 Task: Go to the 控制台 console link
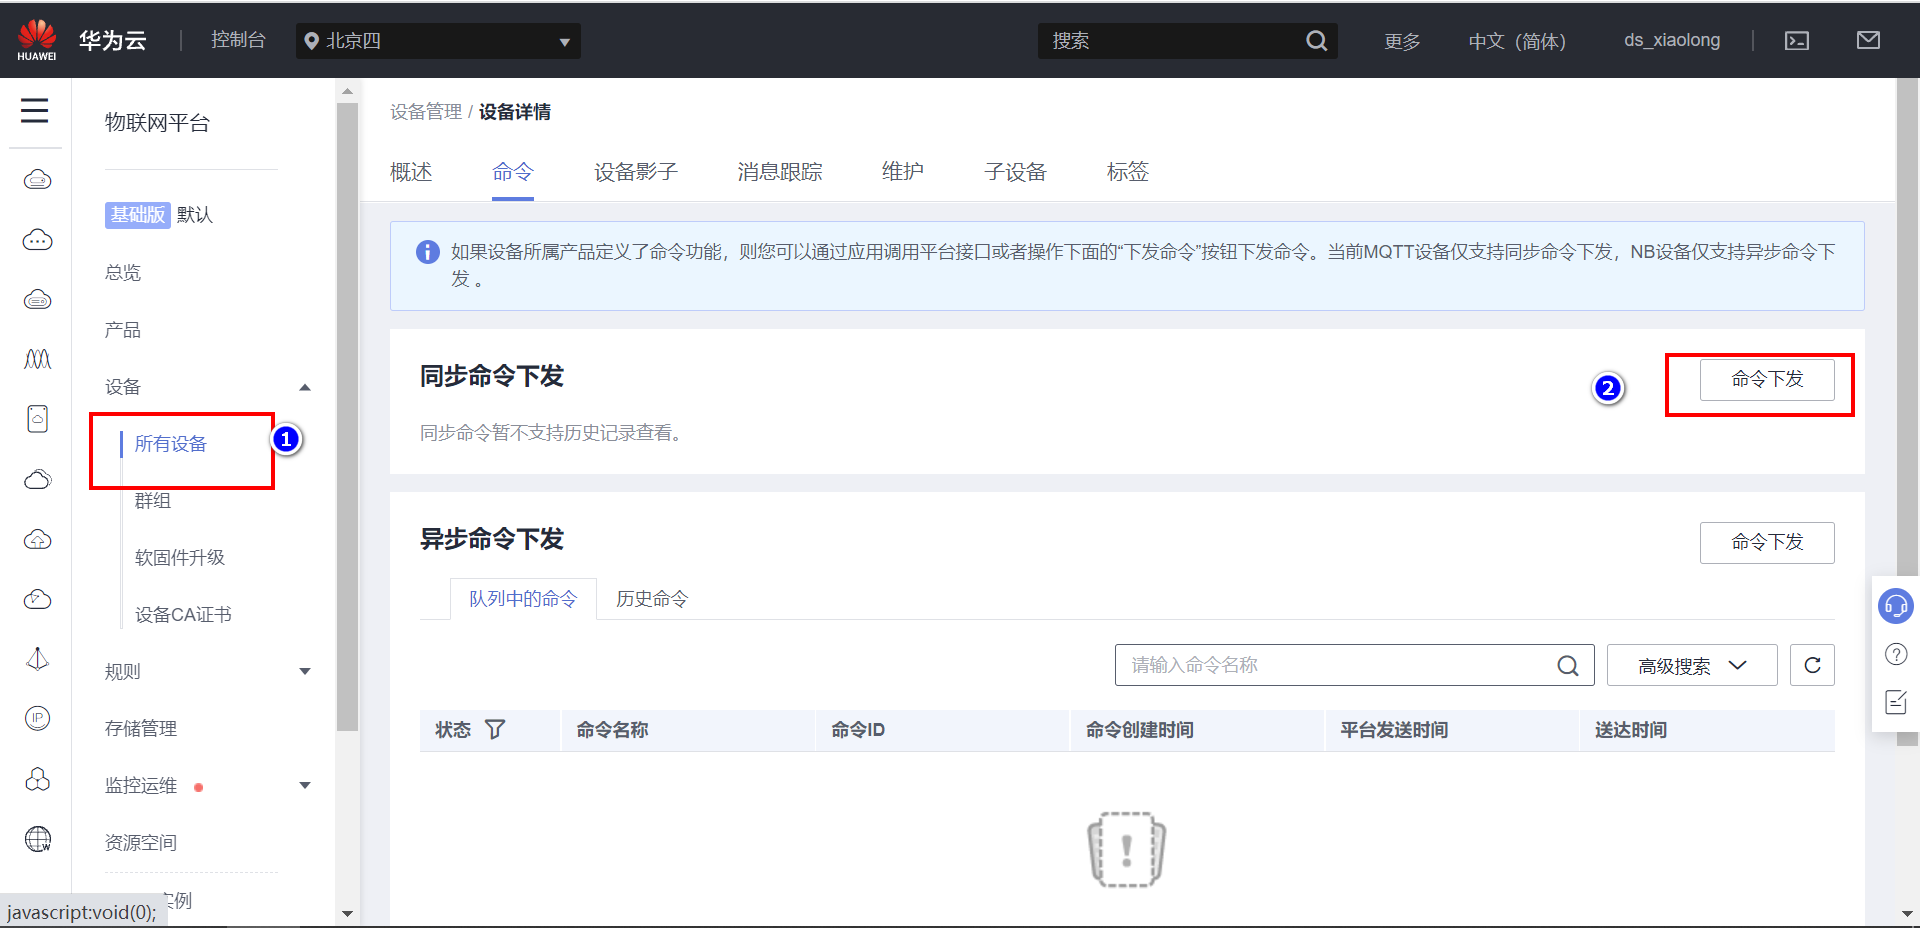point(238,40)
